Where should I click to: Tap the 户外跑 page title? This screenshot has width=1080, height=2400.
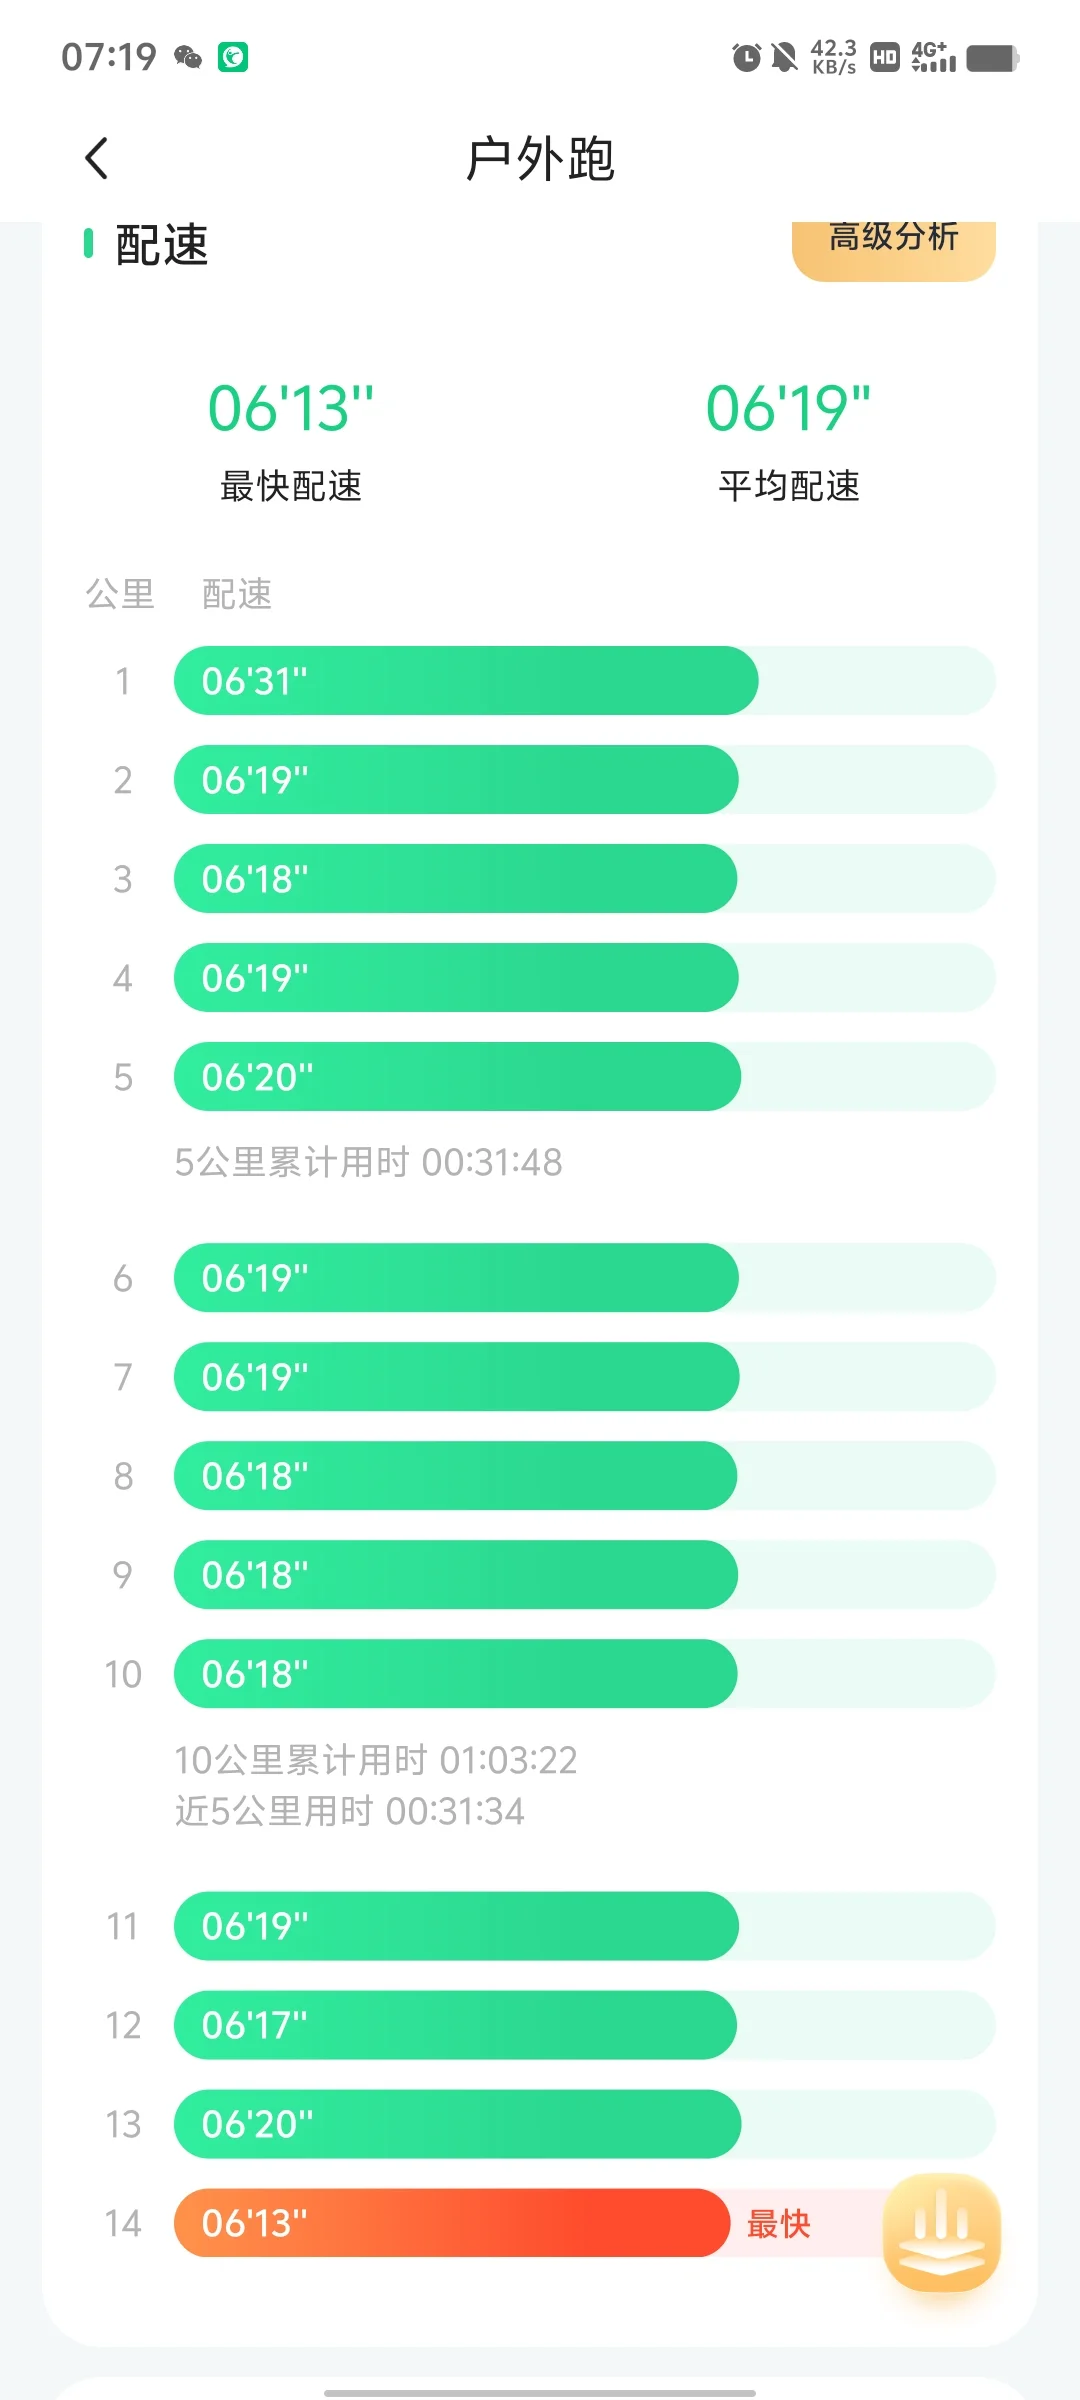point(540,159)
